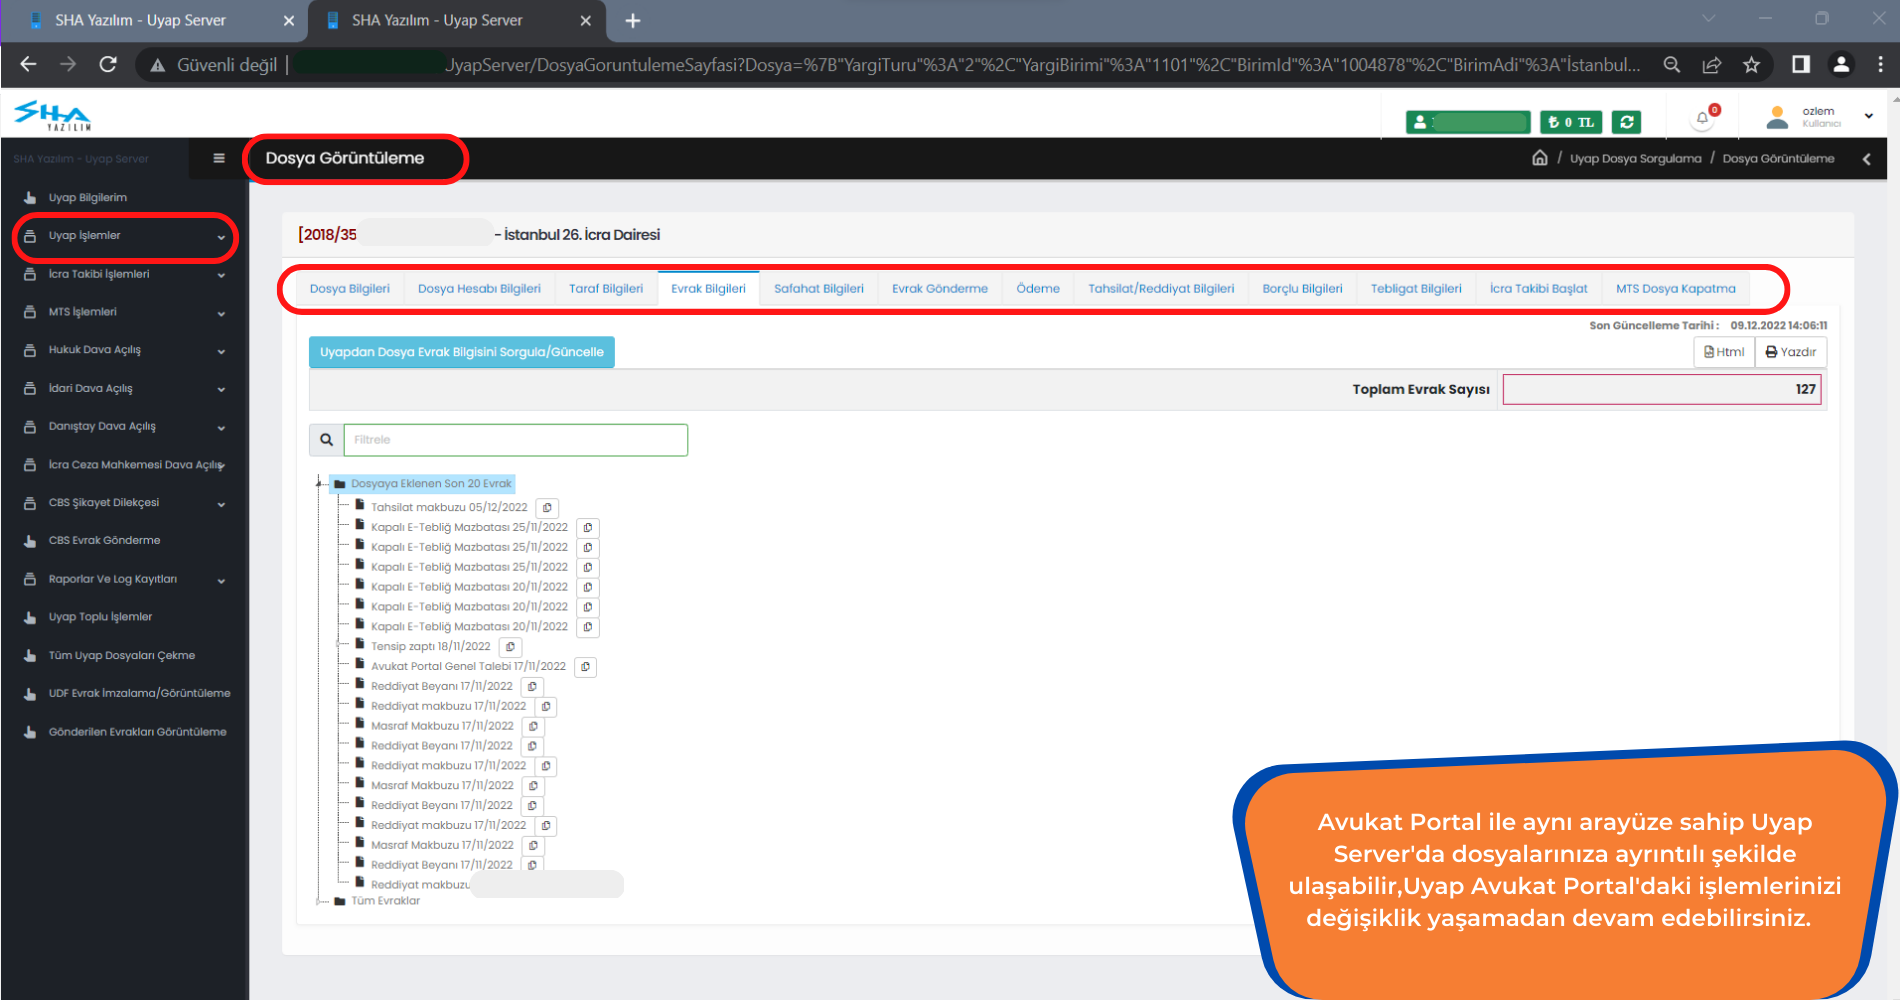The height and width of the screenshot is (1000, 1900).
Task: Switch to the Taraf Bilgileri tab
Action: click(606, 289)
